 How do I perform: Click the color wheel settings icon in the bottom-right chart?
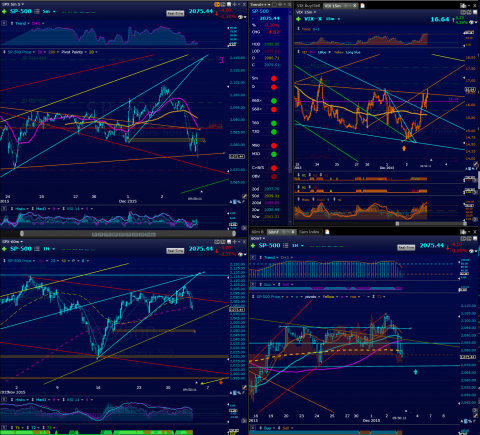click(x=472, y=251)
